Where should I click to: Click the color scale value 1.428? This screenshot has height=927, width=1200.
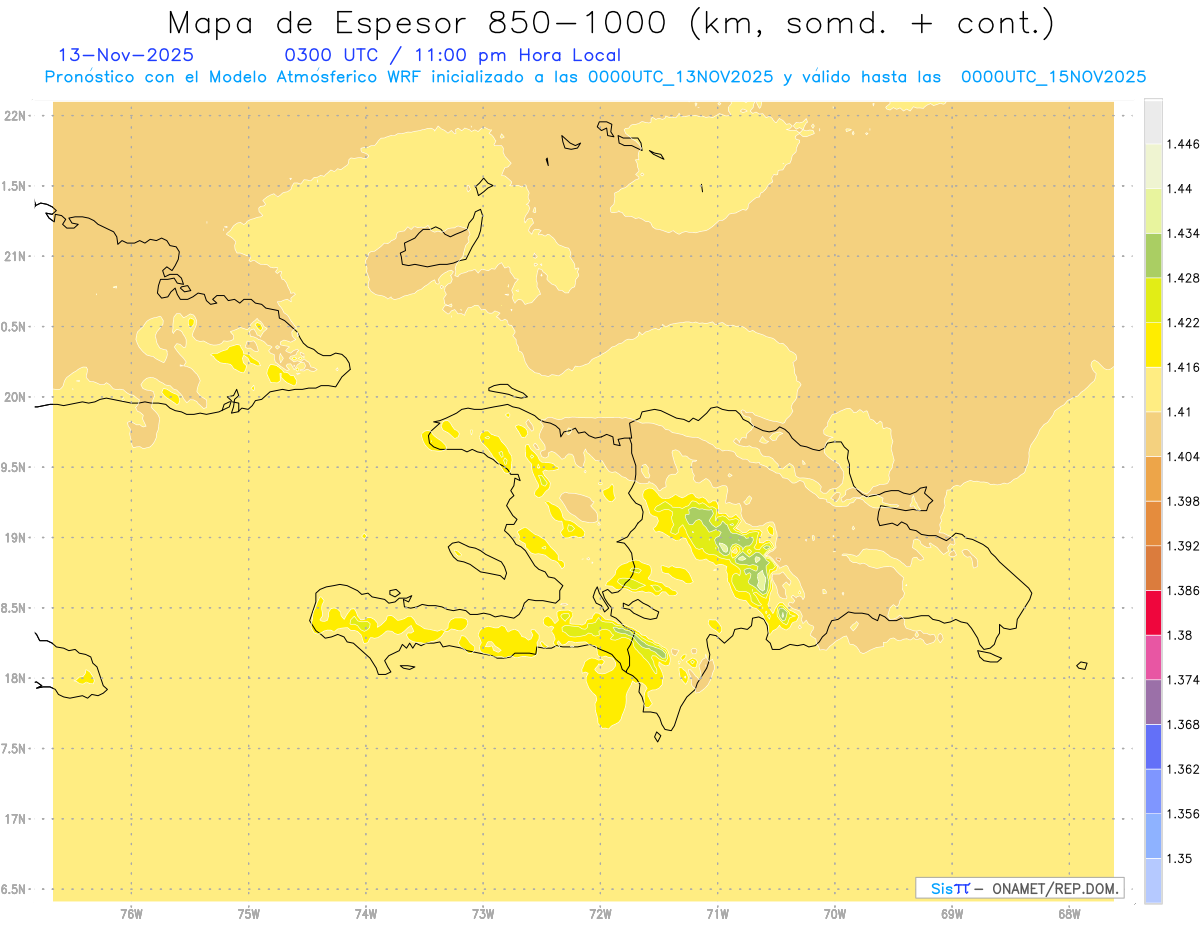coord(1183,278)
